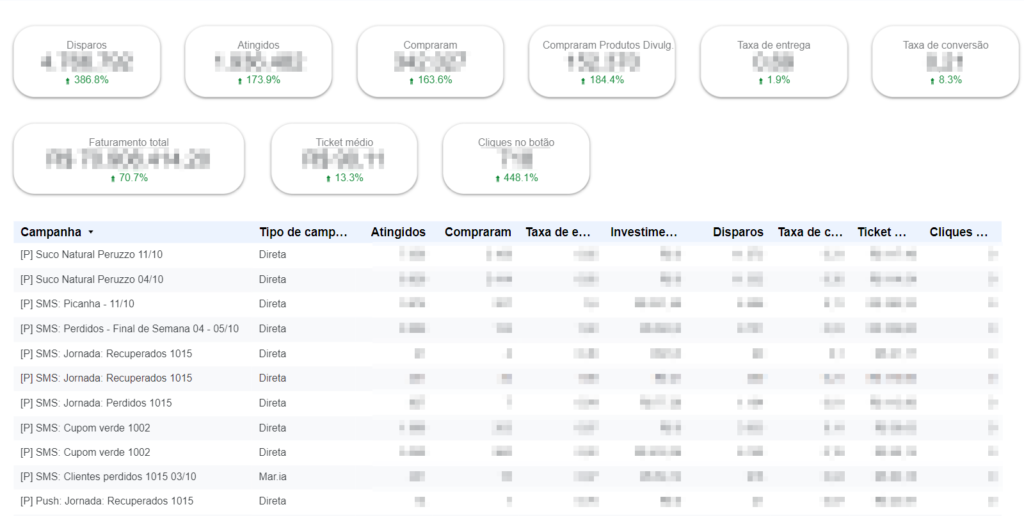Image resolution: width=1024 pixels, height=516 pixels.
Task: Sort table by Tipo de campanha column
Action: click(x=303, y=232)
